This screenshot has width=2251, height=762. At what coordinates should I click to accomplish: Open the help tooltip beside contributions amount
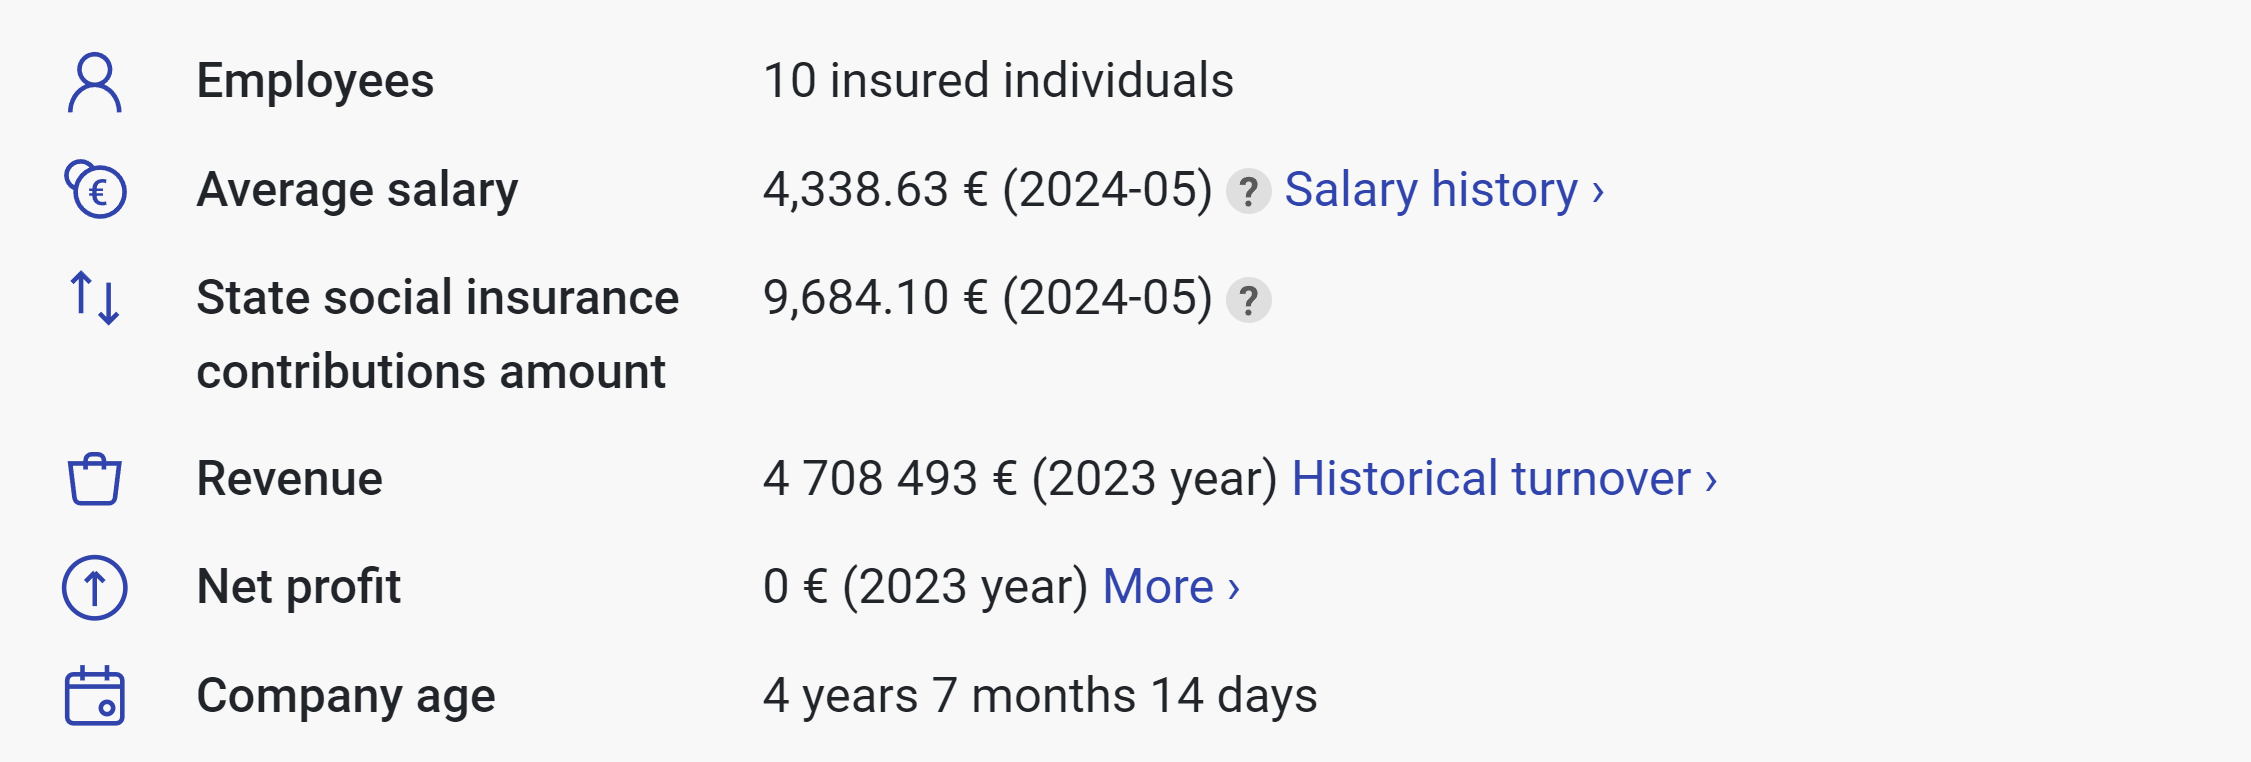1248,300
